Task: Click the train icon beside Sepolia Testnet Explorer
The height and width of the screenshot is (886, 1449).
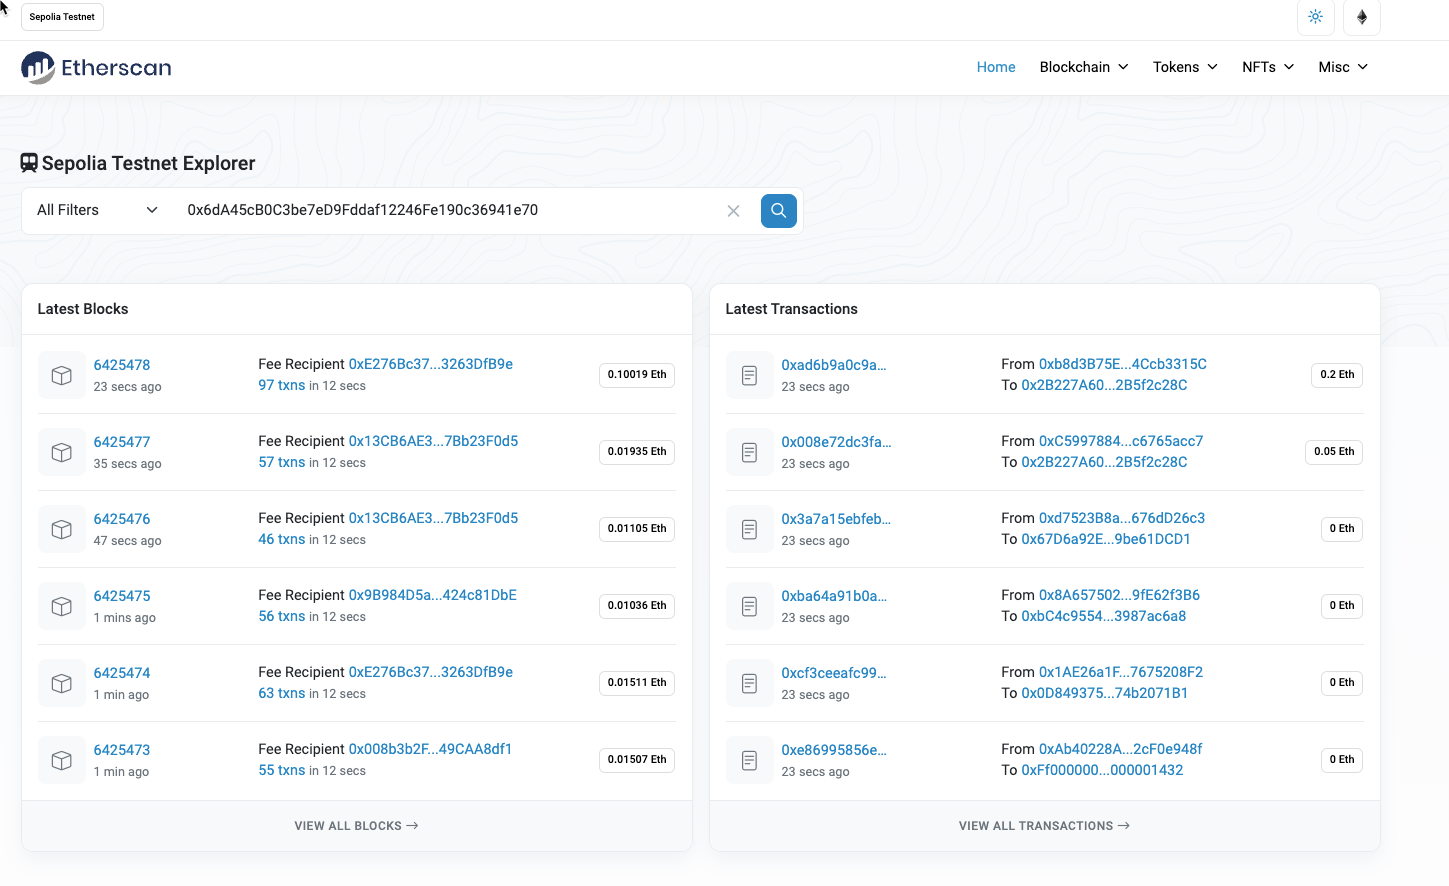Action: coord(29,163)
